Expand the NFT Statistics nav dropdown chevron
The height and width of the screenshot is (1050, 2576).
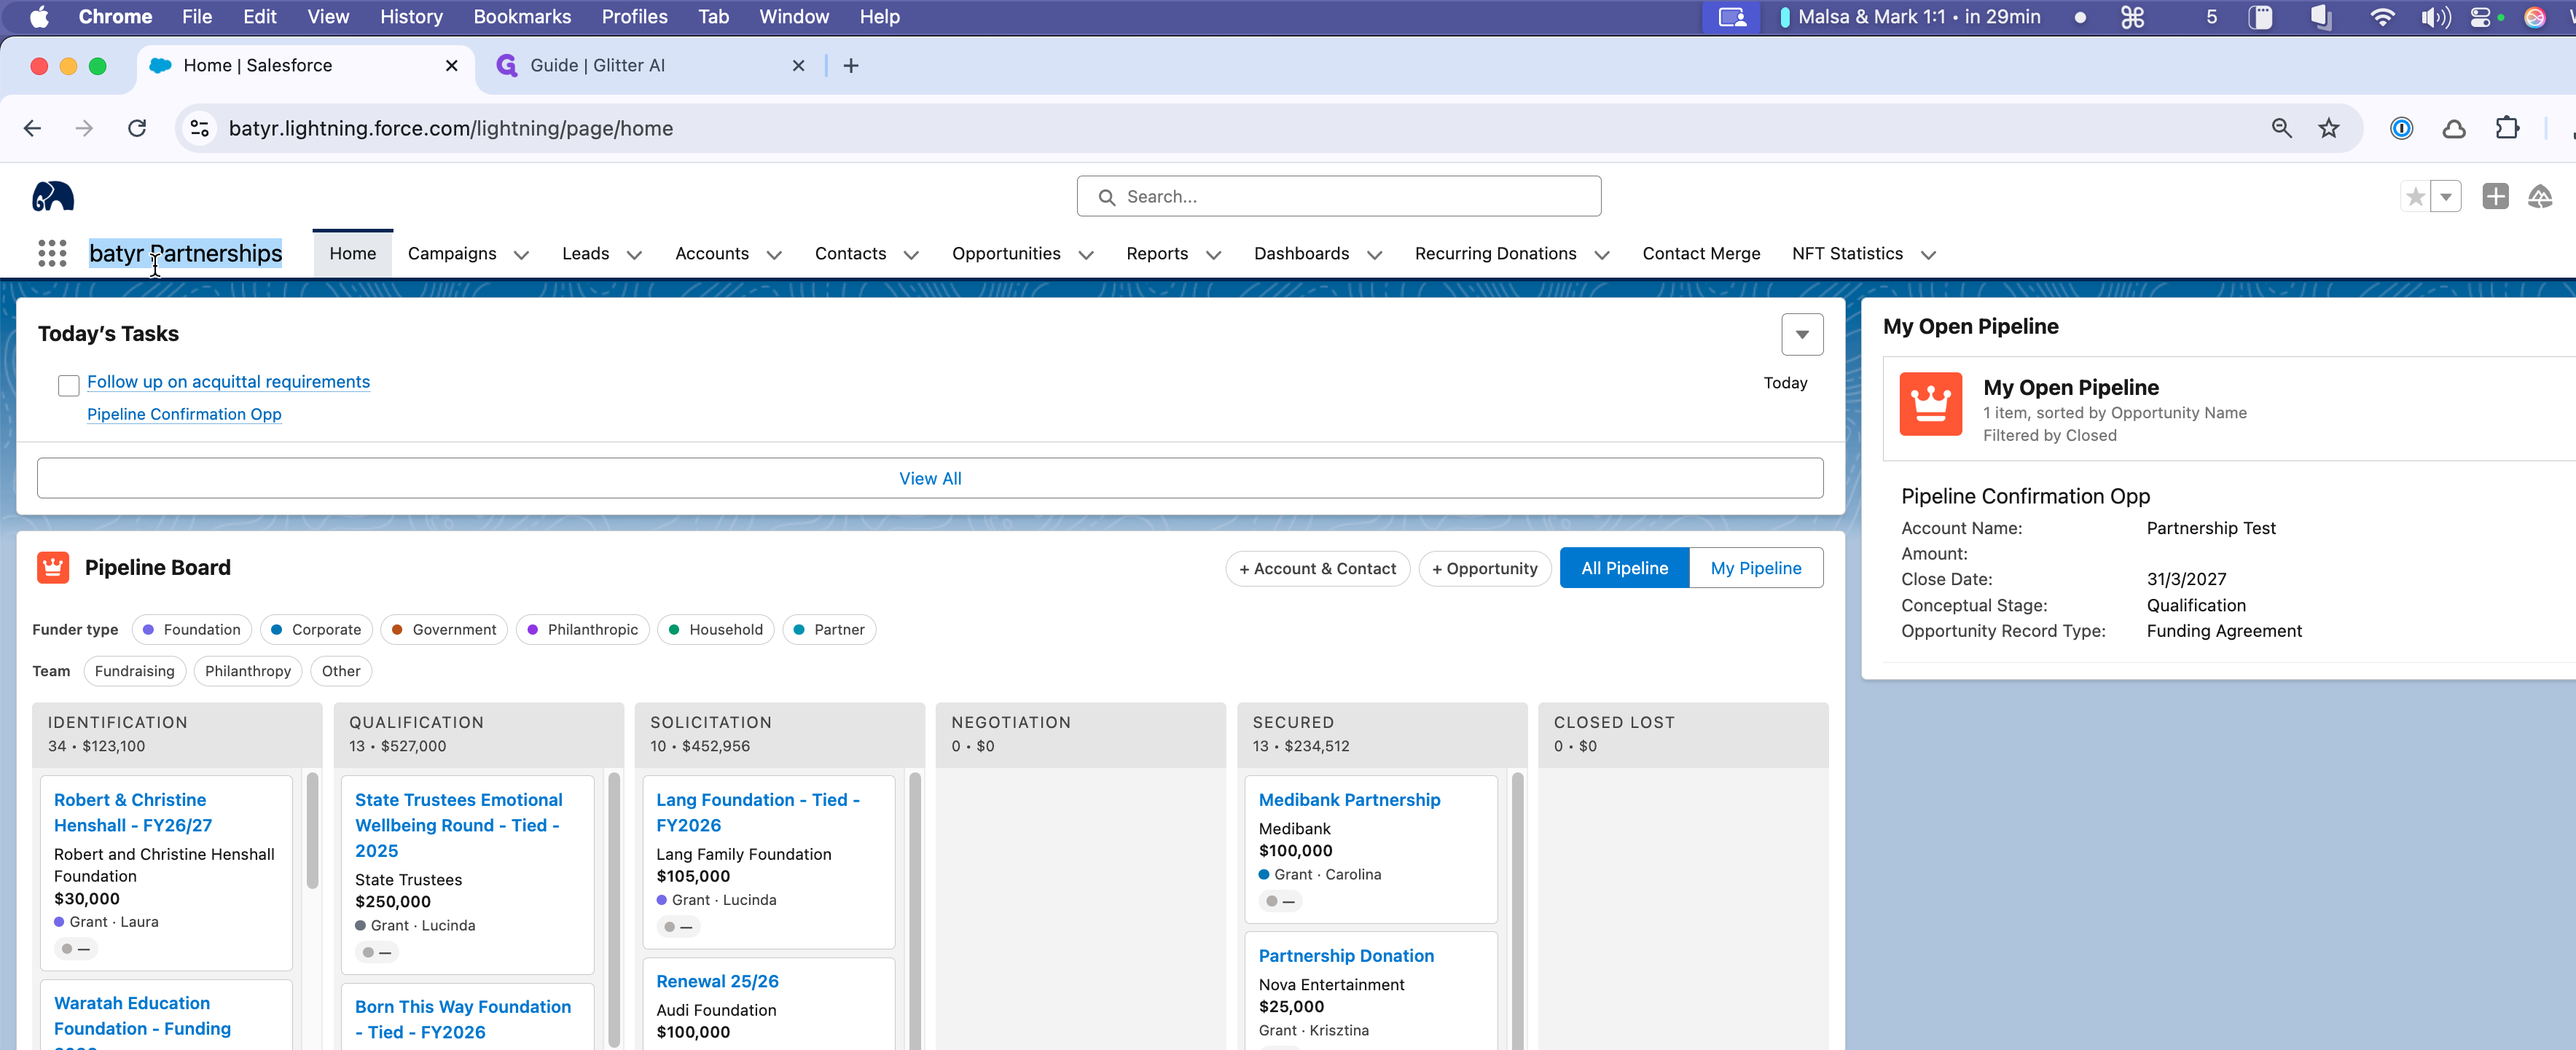1929,255
